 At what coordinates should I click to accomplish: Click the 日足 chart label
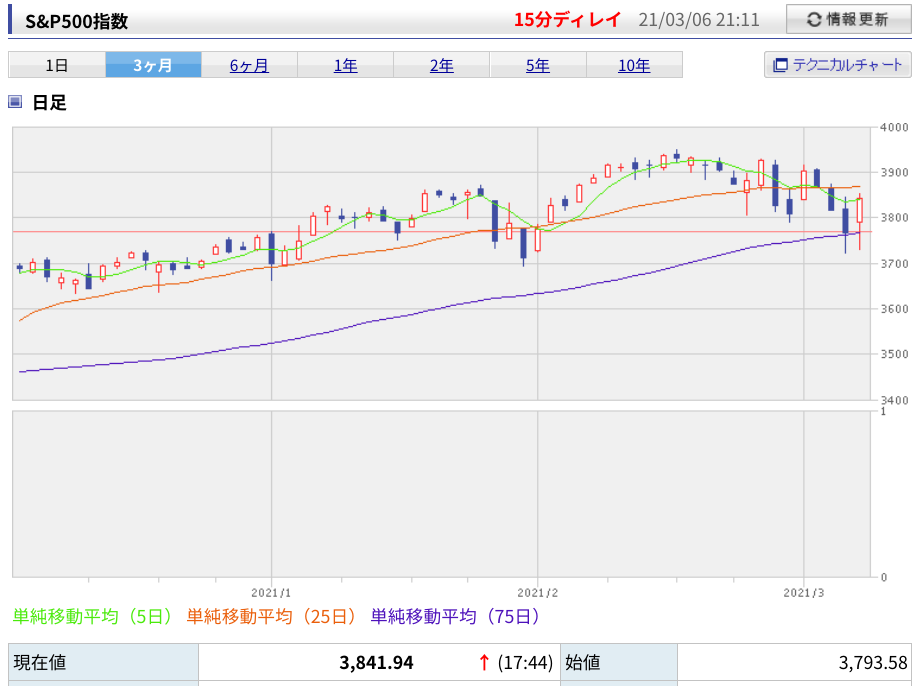pyautogui.click(x=49, y=103)
